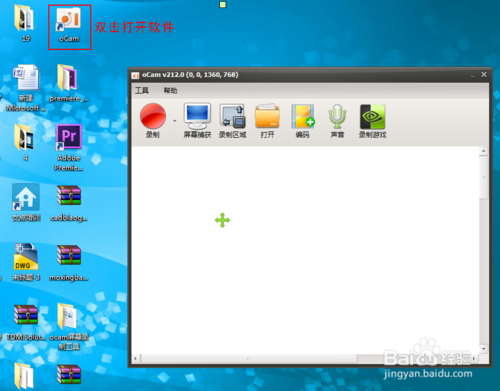Open the 工具 menu

click(x=142, y=90)
